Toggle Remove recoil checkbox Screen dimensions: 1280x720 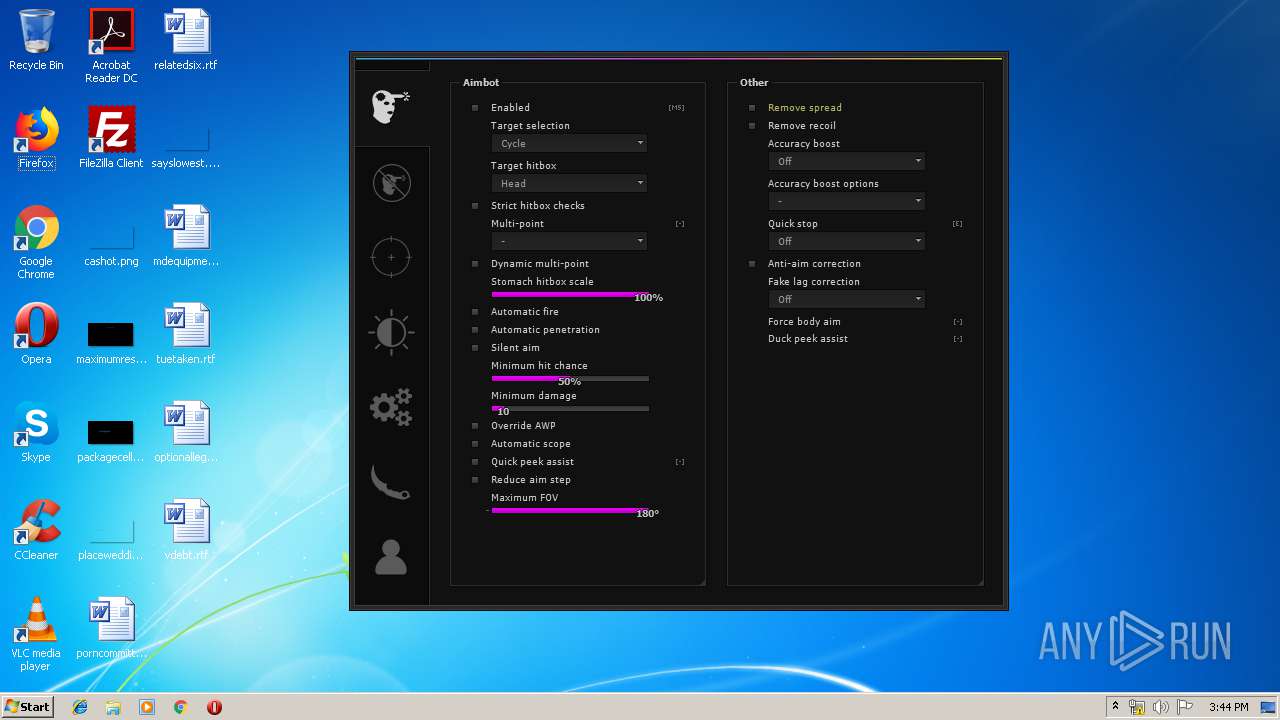752,125
